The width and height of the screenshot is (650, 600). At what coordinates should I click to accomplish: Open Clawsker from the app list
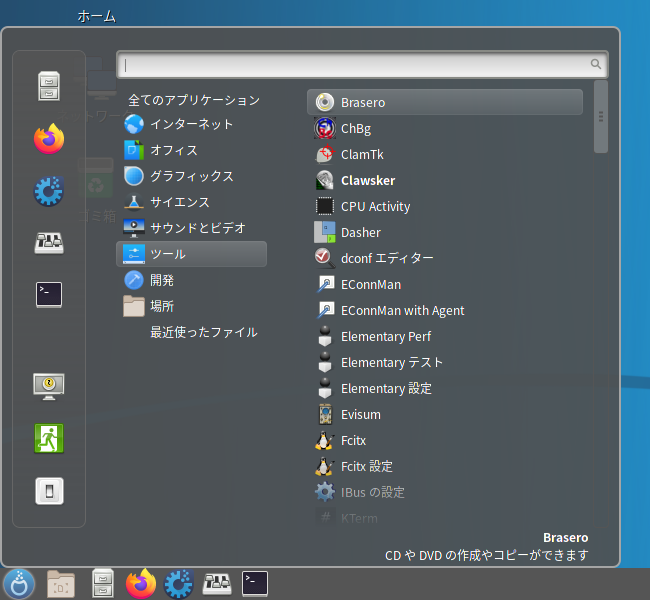[x=445, y=180]
